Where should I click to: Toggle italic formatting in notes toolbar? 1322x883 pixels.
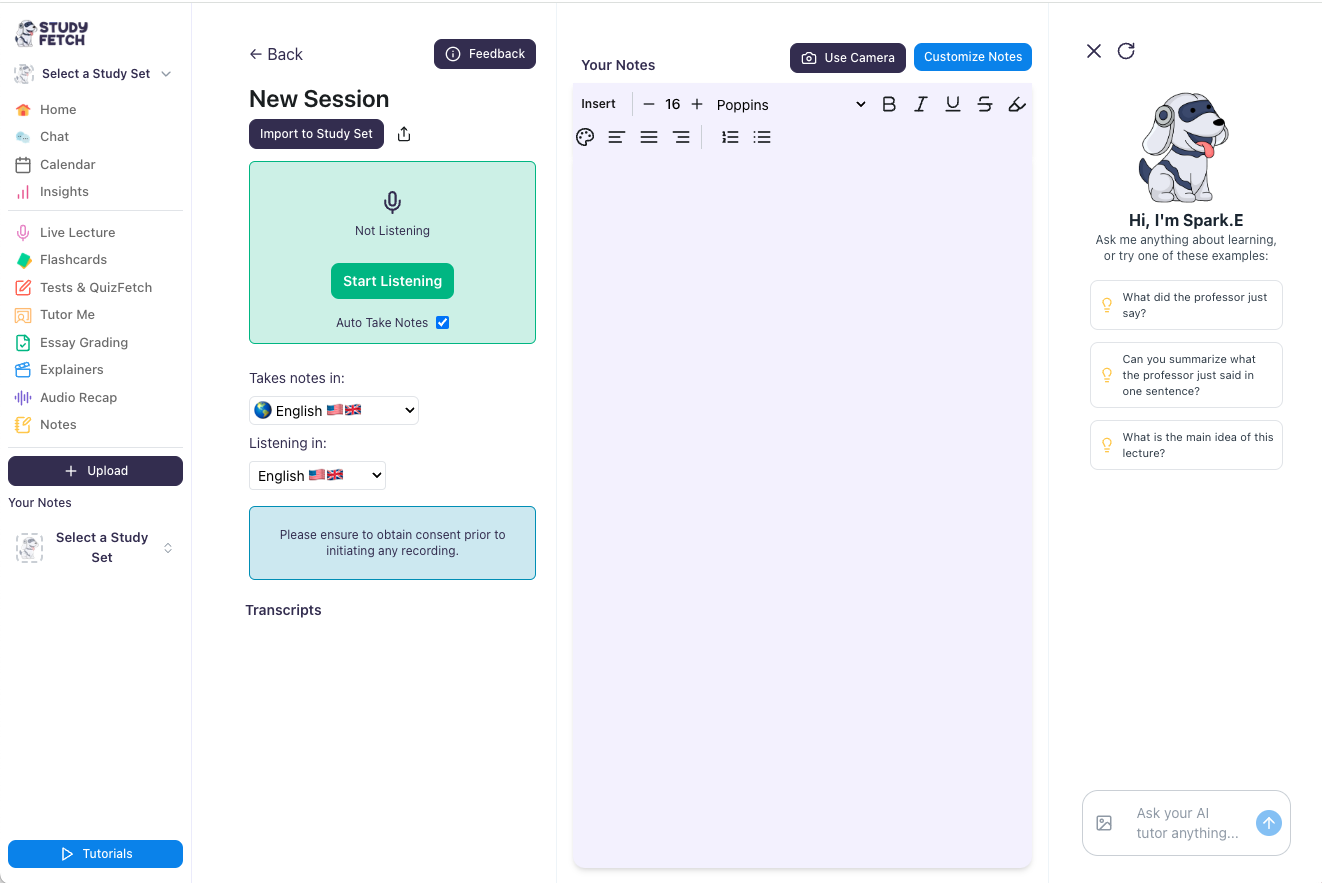(920, 103)
